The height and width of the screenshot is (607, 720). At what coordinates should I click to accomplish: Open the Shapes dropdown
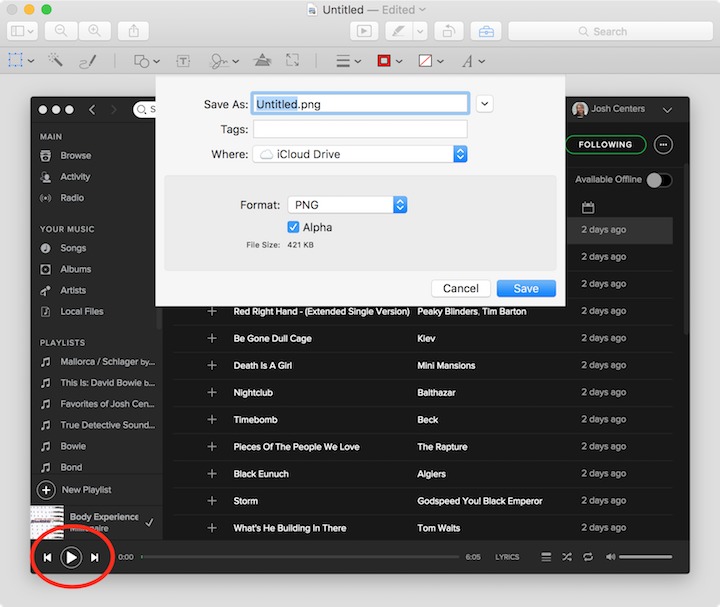[146, 61]
